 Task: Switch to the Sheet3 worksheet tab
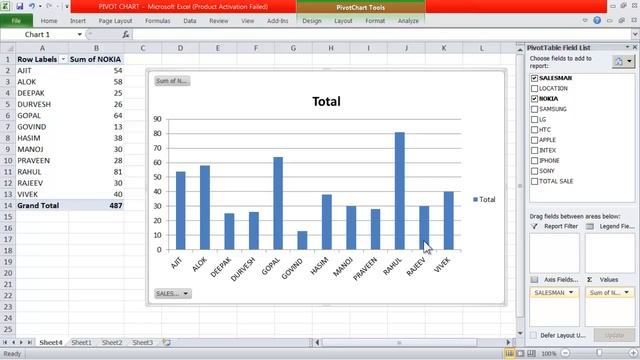click(142, 342)
